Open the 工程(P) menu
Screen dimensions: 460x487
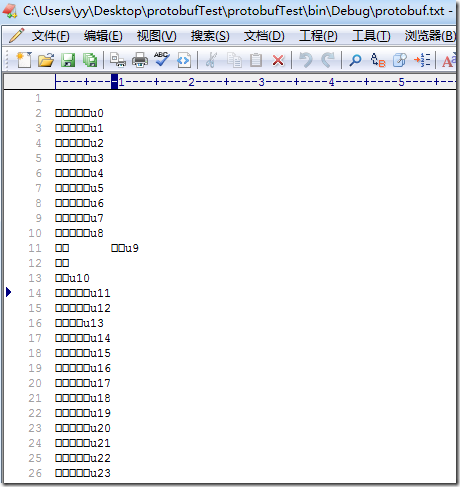pyautogui.click(x=318, y=36)
